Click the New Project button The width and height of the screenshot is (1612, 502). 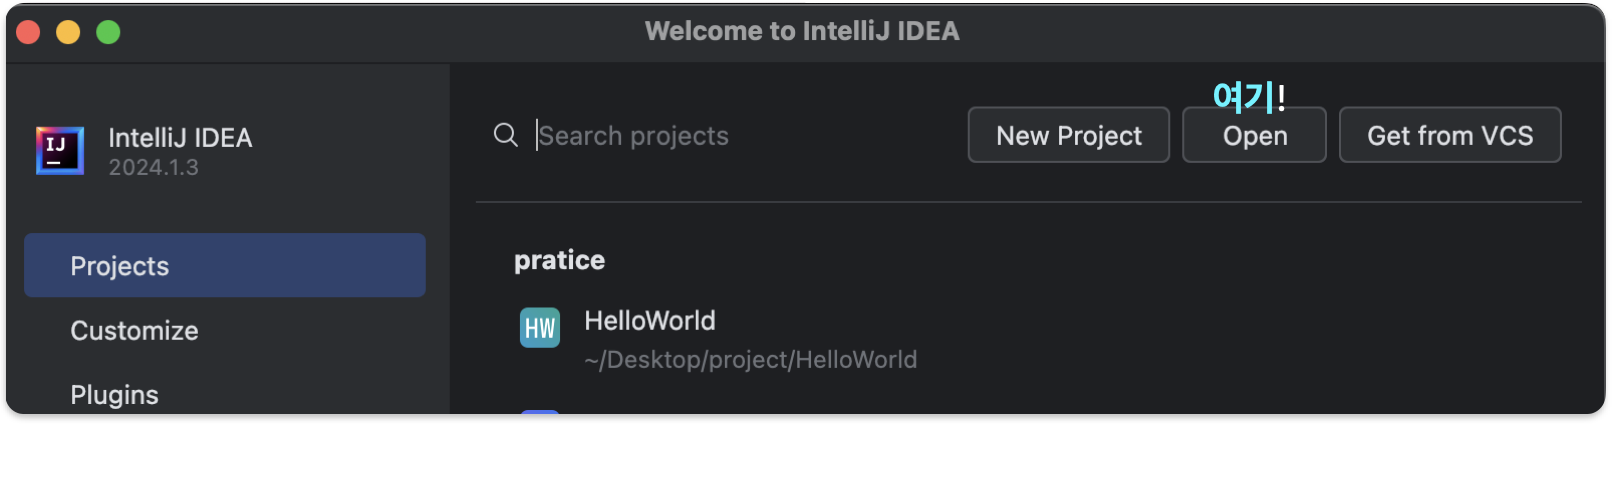coord(1068,135)
